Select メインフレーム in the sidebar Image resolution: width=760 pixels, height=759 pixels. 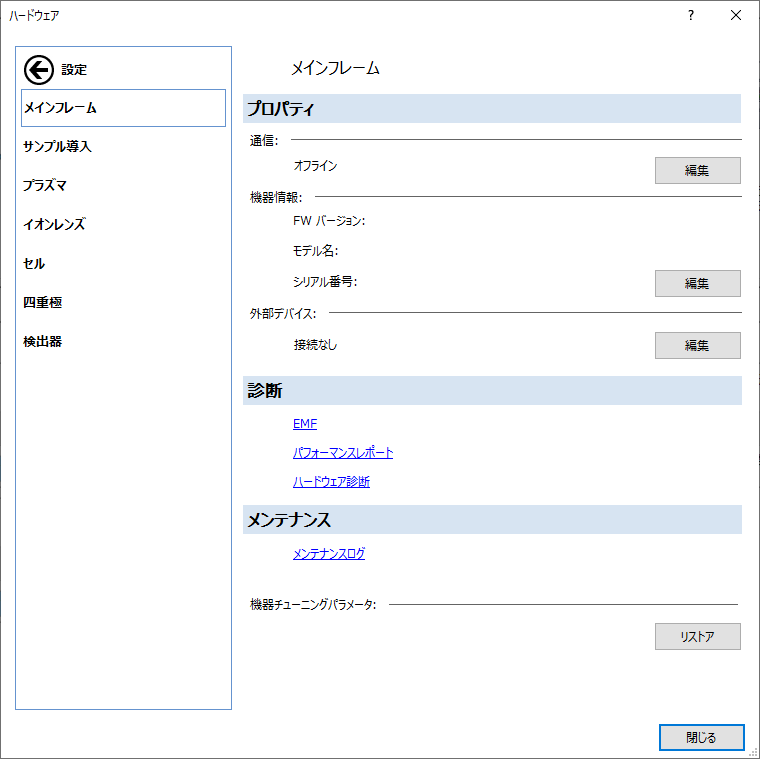point(123,108)
